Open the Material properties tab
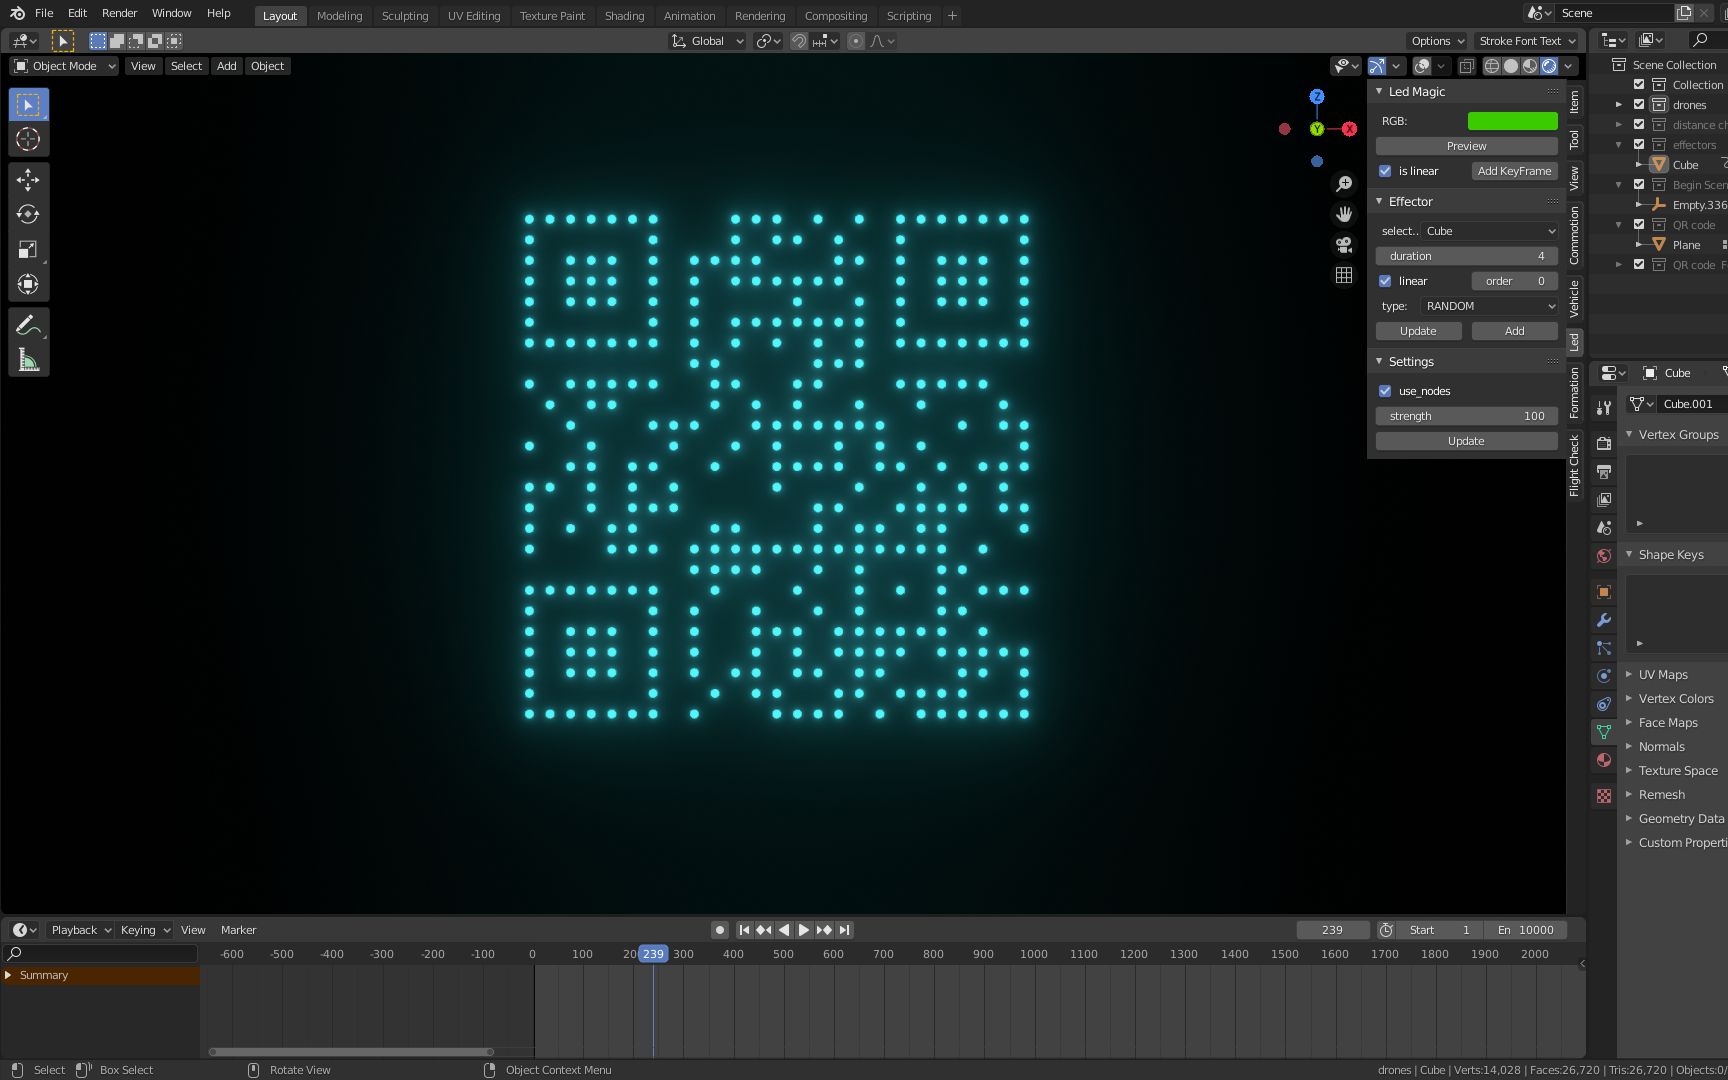 click(x=1604, y=760)
